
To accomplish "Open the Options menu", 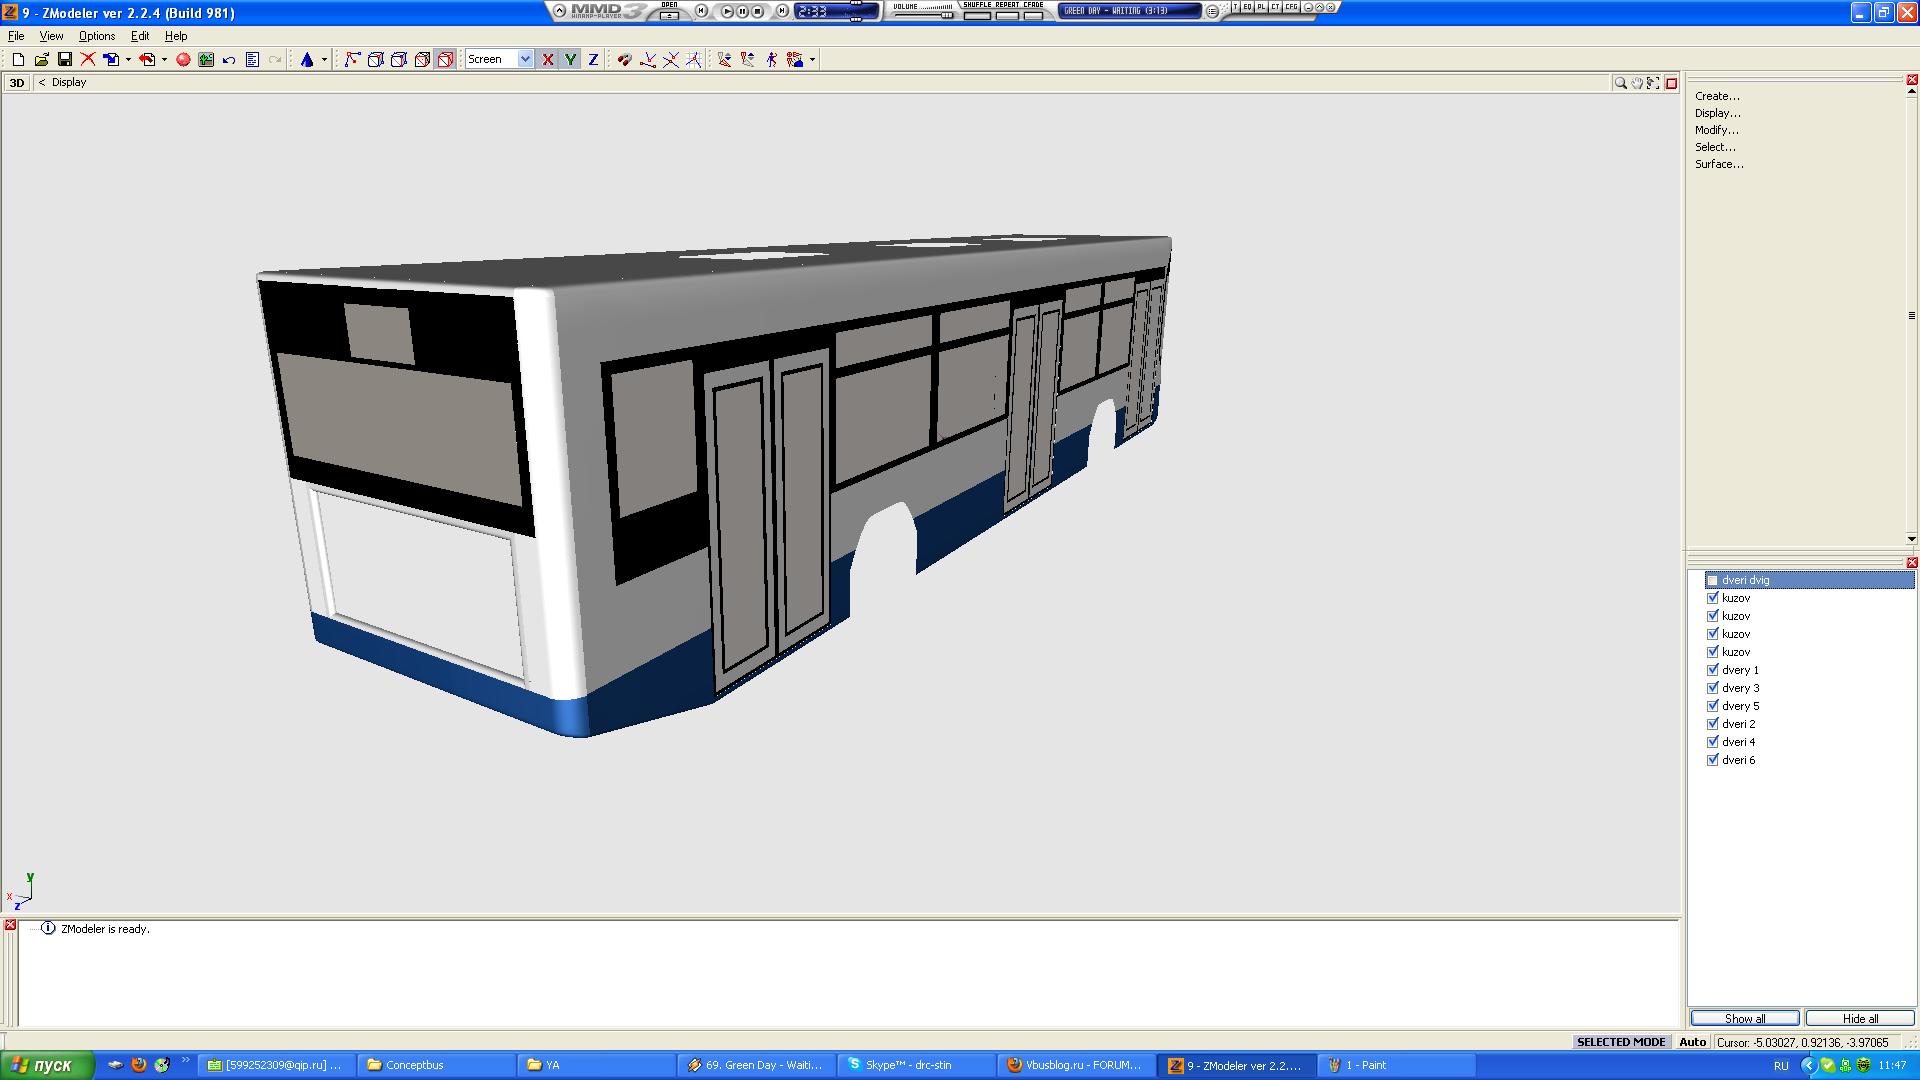I will (x=97, y=36).
